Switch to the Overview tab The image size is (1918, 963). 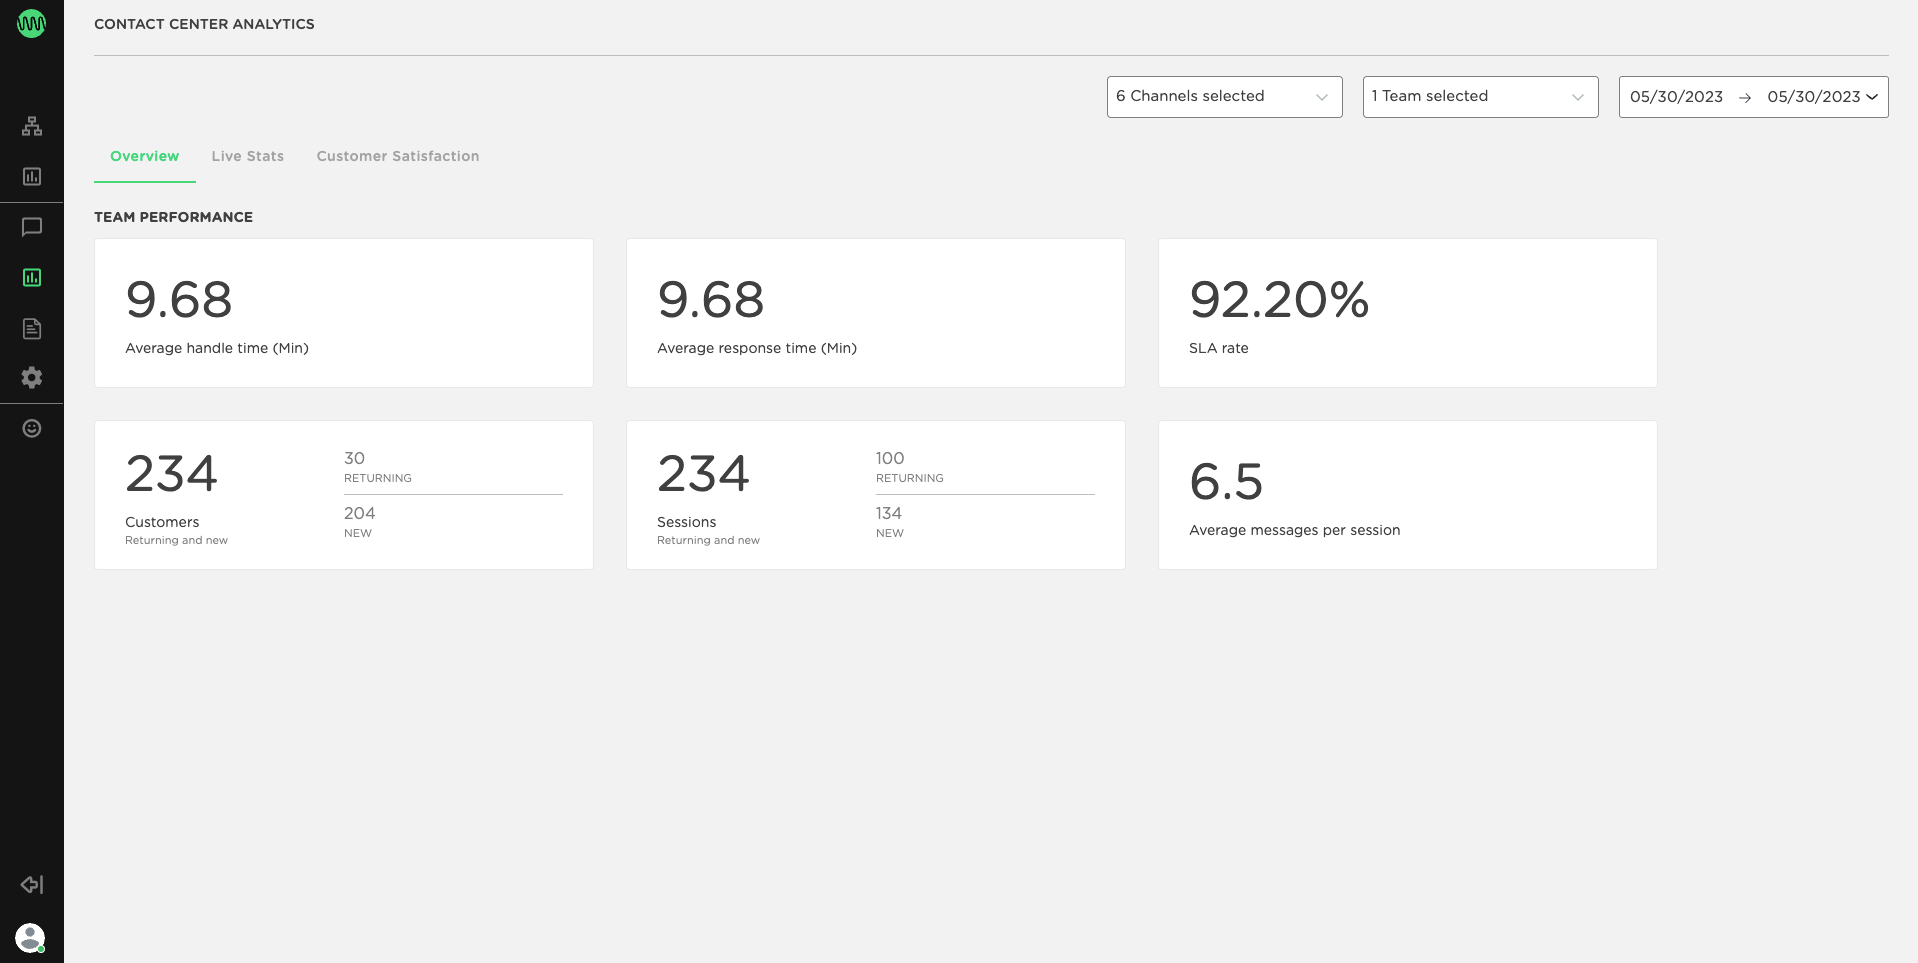(145, 156)
